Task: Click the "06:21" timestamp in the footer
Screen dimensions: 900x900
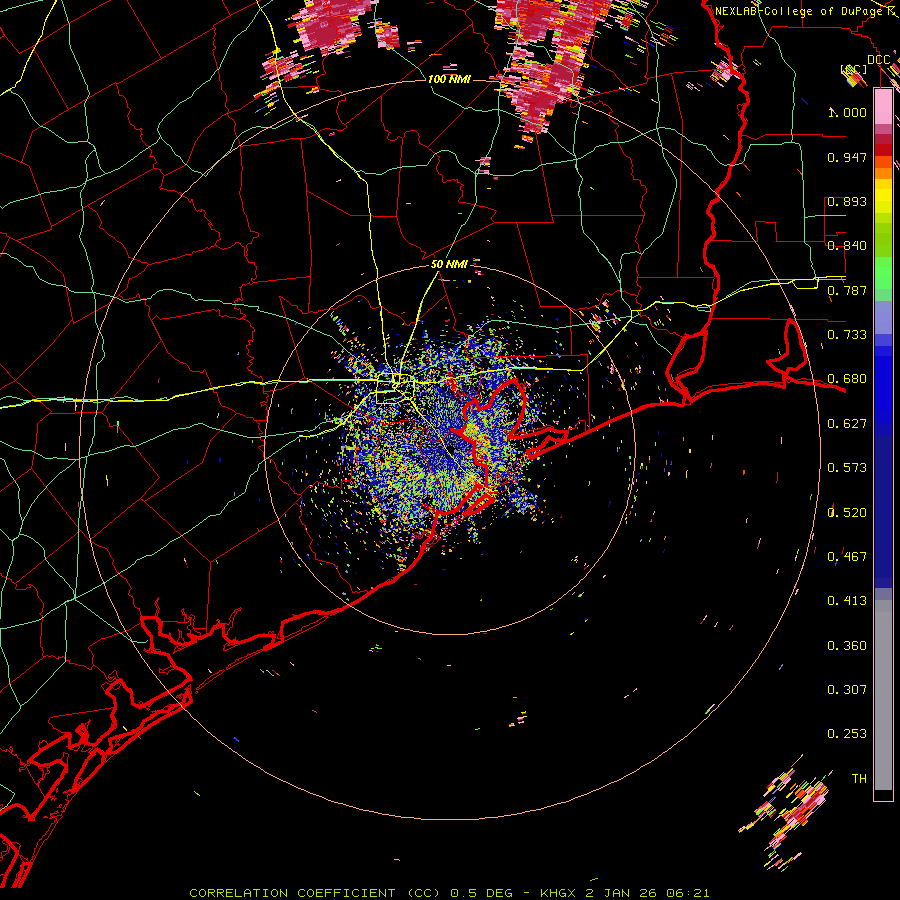Action: coord(688,893)
